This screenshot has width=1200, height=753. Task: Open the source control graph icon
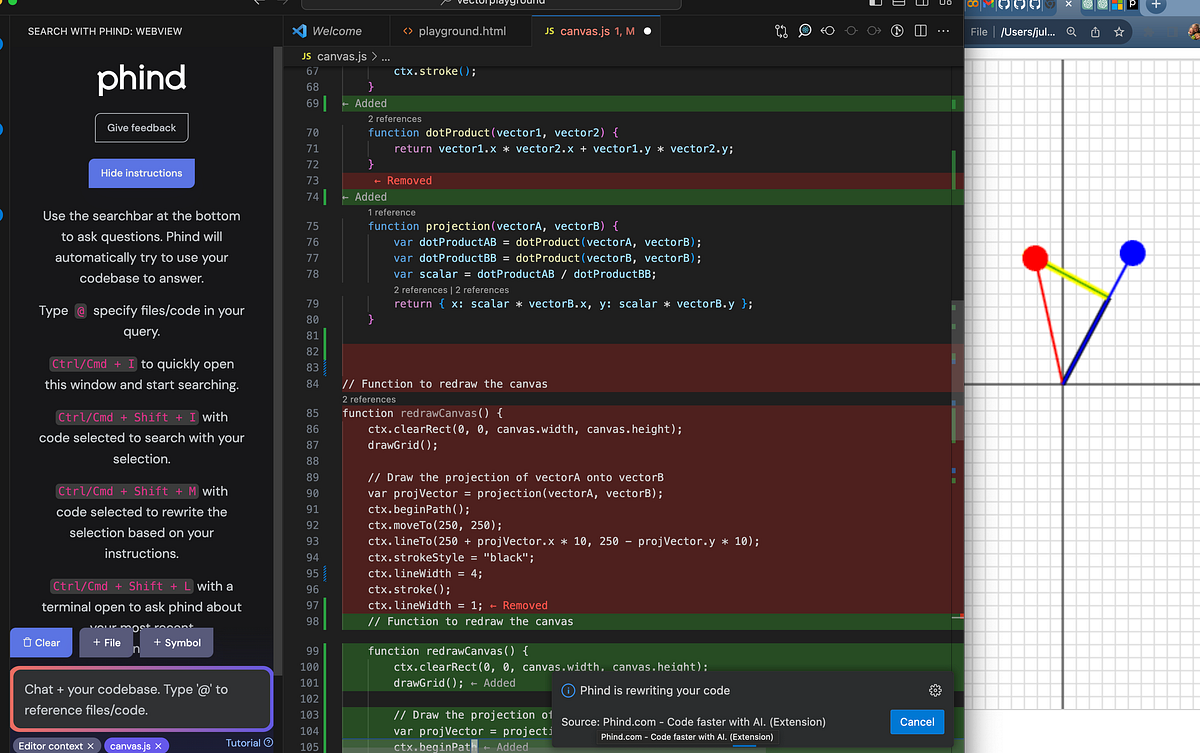pos(781,31)
